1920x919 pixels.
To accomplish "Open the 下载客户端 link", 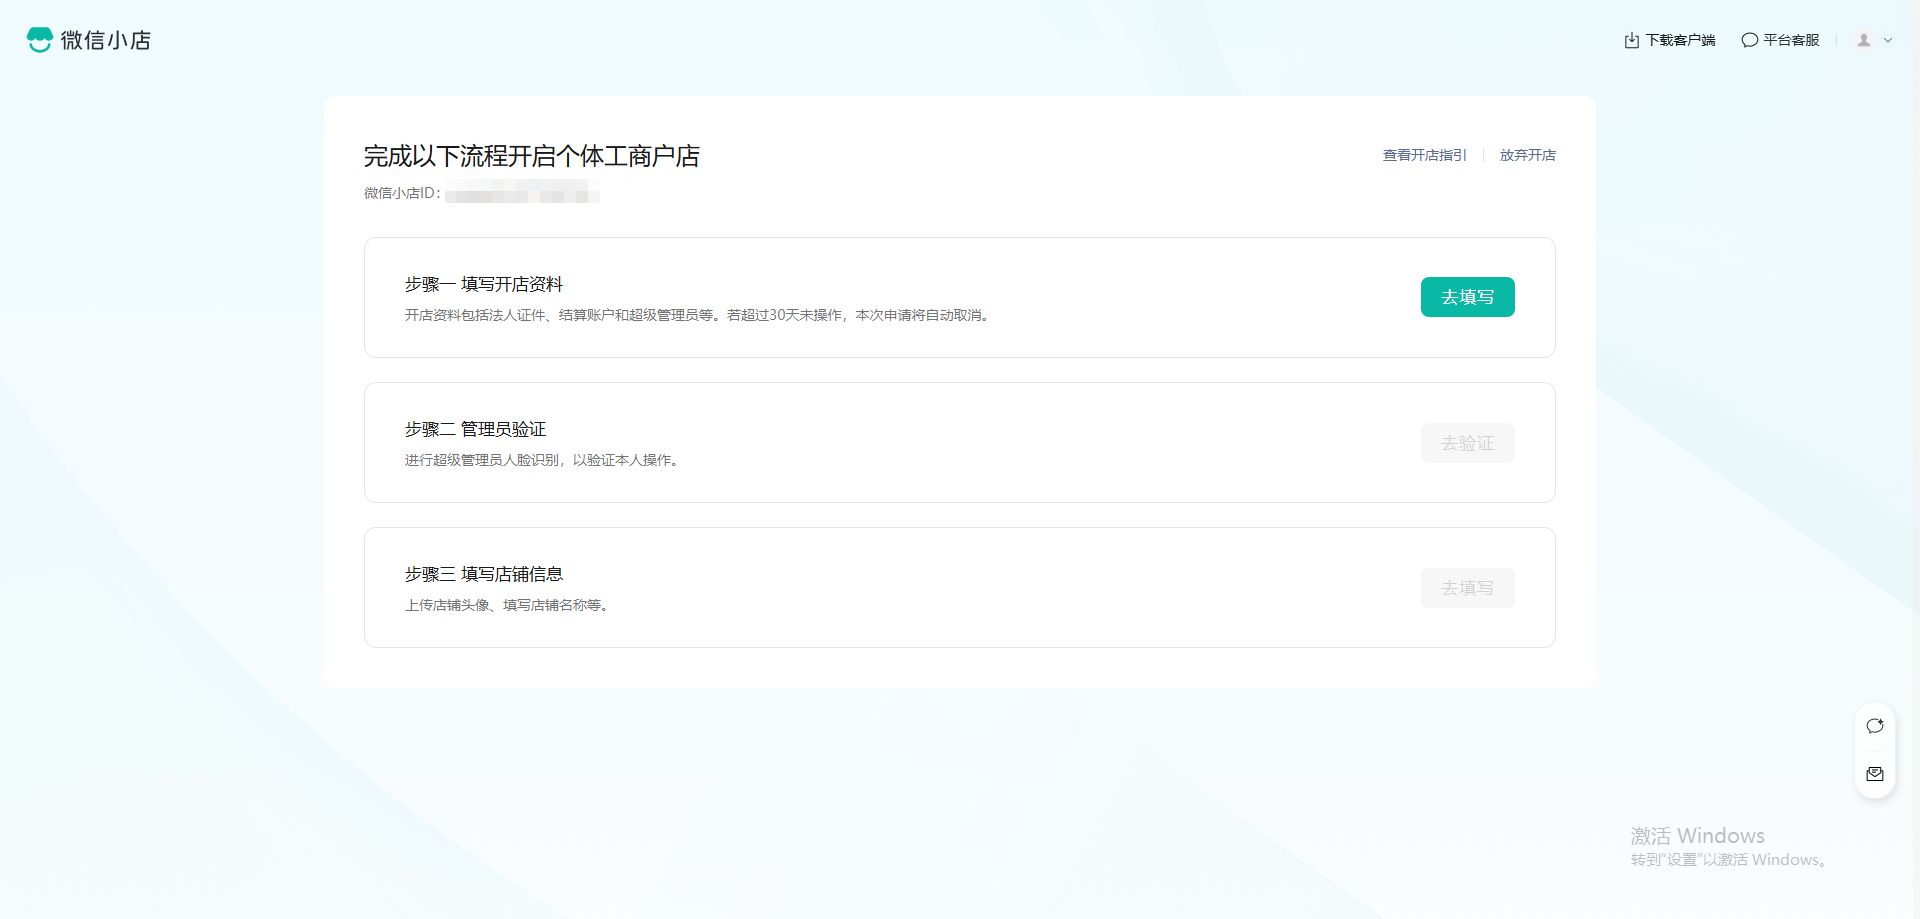I will 1680,40.
